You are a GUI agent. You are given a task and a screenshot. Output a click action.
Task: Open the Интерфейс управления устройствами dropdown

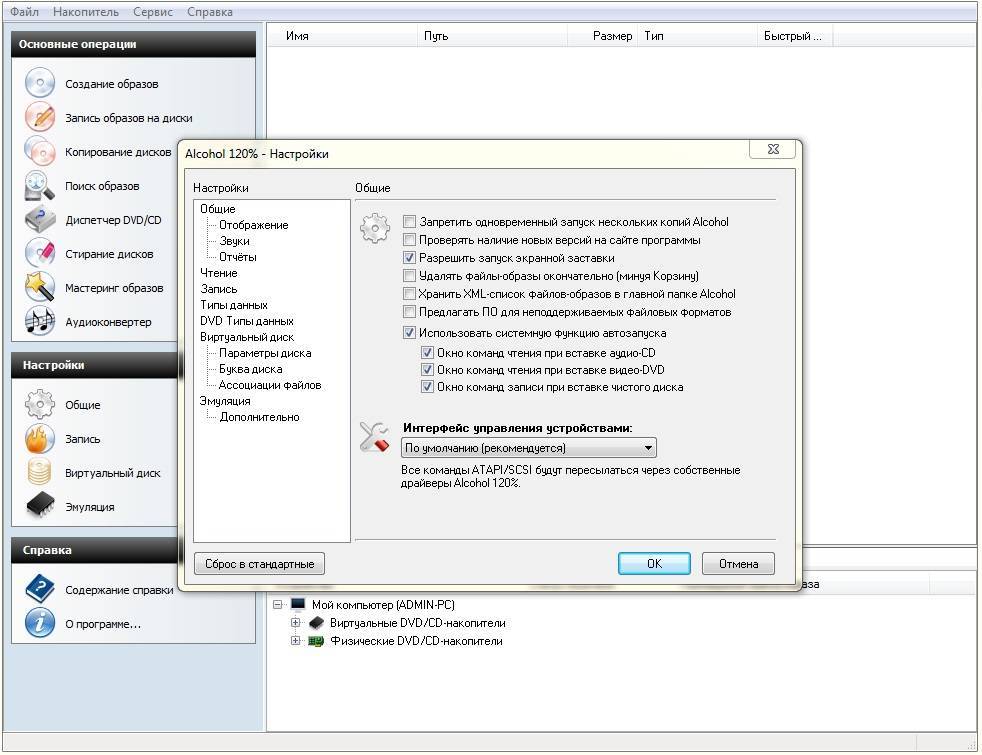[529, 448]
